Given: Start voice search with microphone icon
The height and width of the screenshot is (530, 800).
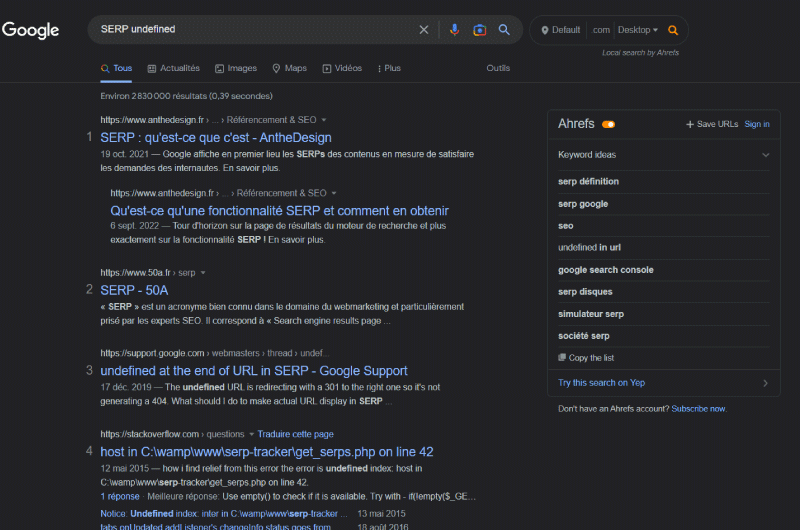Looking at the screenshot, I should pos(454,30).
